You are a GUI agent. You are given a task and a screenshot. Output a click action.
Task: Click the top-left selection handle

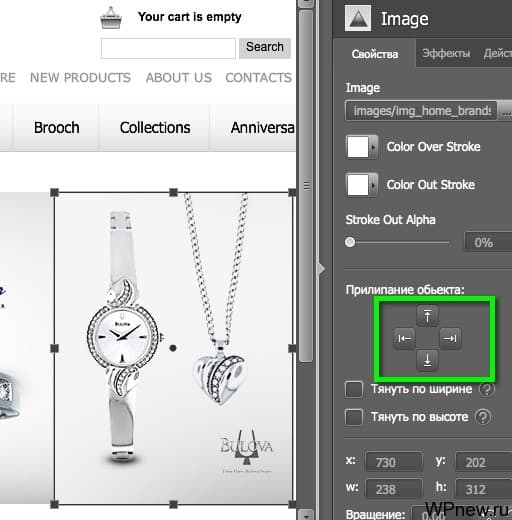tap(54, 192)
